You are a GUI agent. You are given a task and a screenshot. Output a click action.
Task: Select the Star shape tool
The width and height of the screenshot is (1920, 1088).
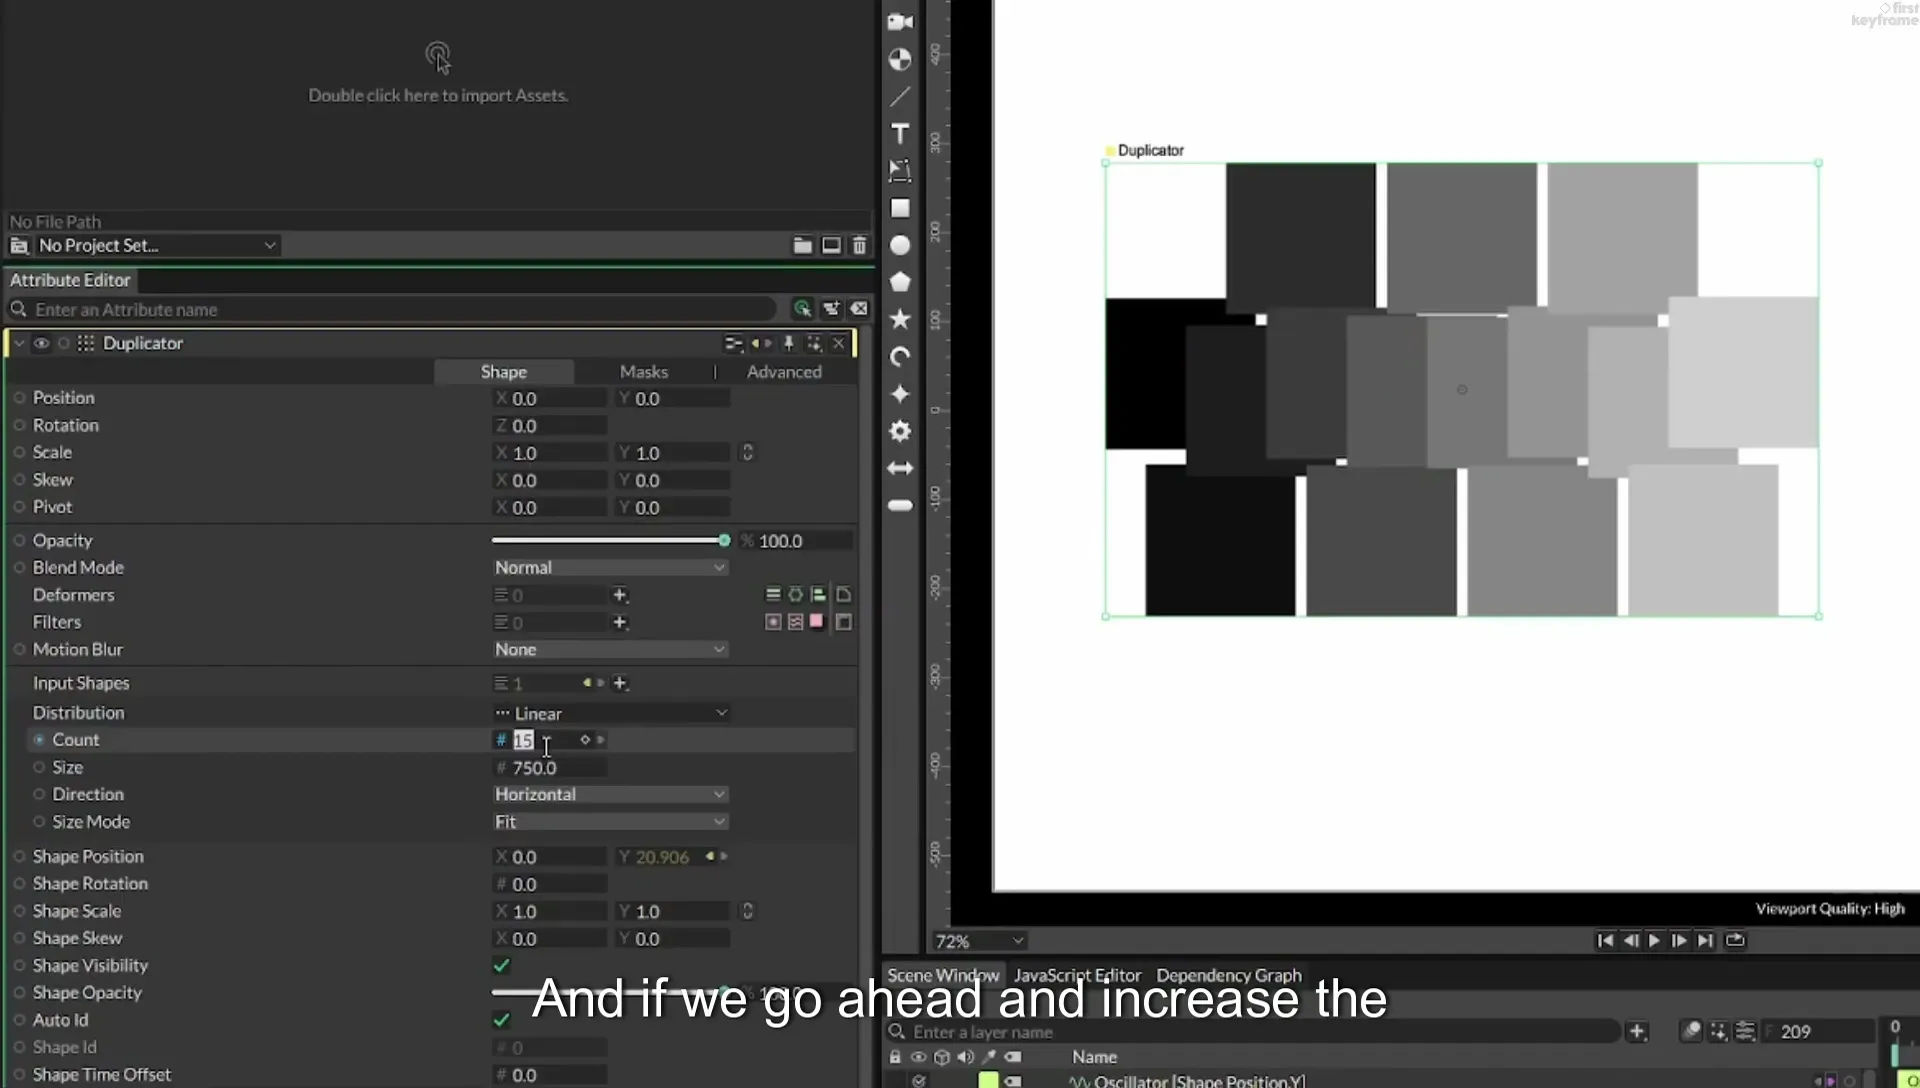900,319
